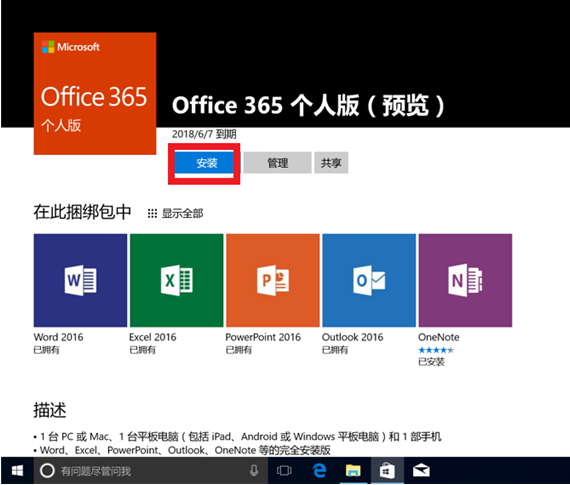Click the 已安装 status under OneNote
The height and width of the screenshot is (485, 570).
click(x=431, y=362)
